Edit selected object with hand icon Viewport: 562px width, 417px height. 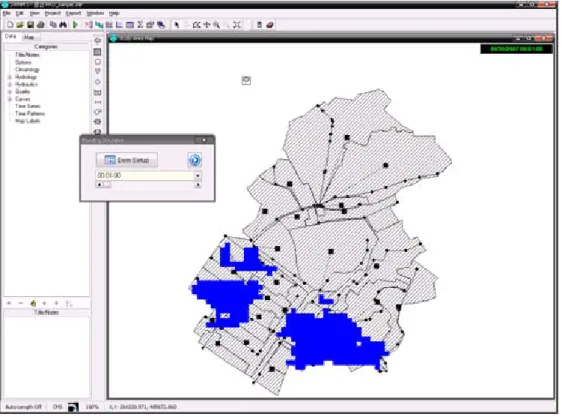pos(33,304)
